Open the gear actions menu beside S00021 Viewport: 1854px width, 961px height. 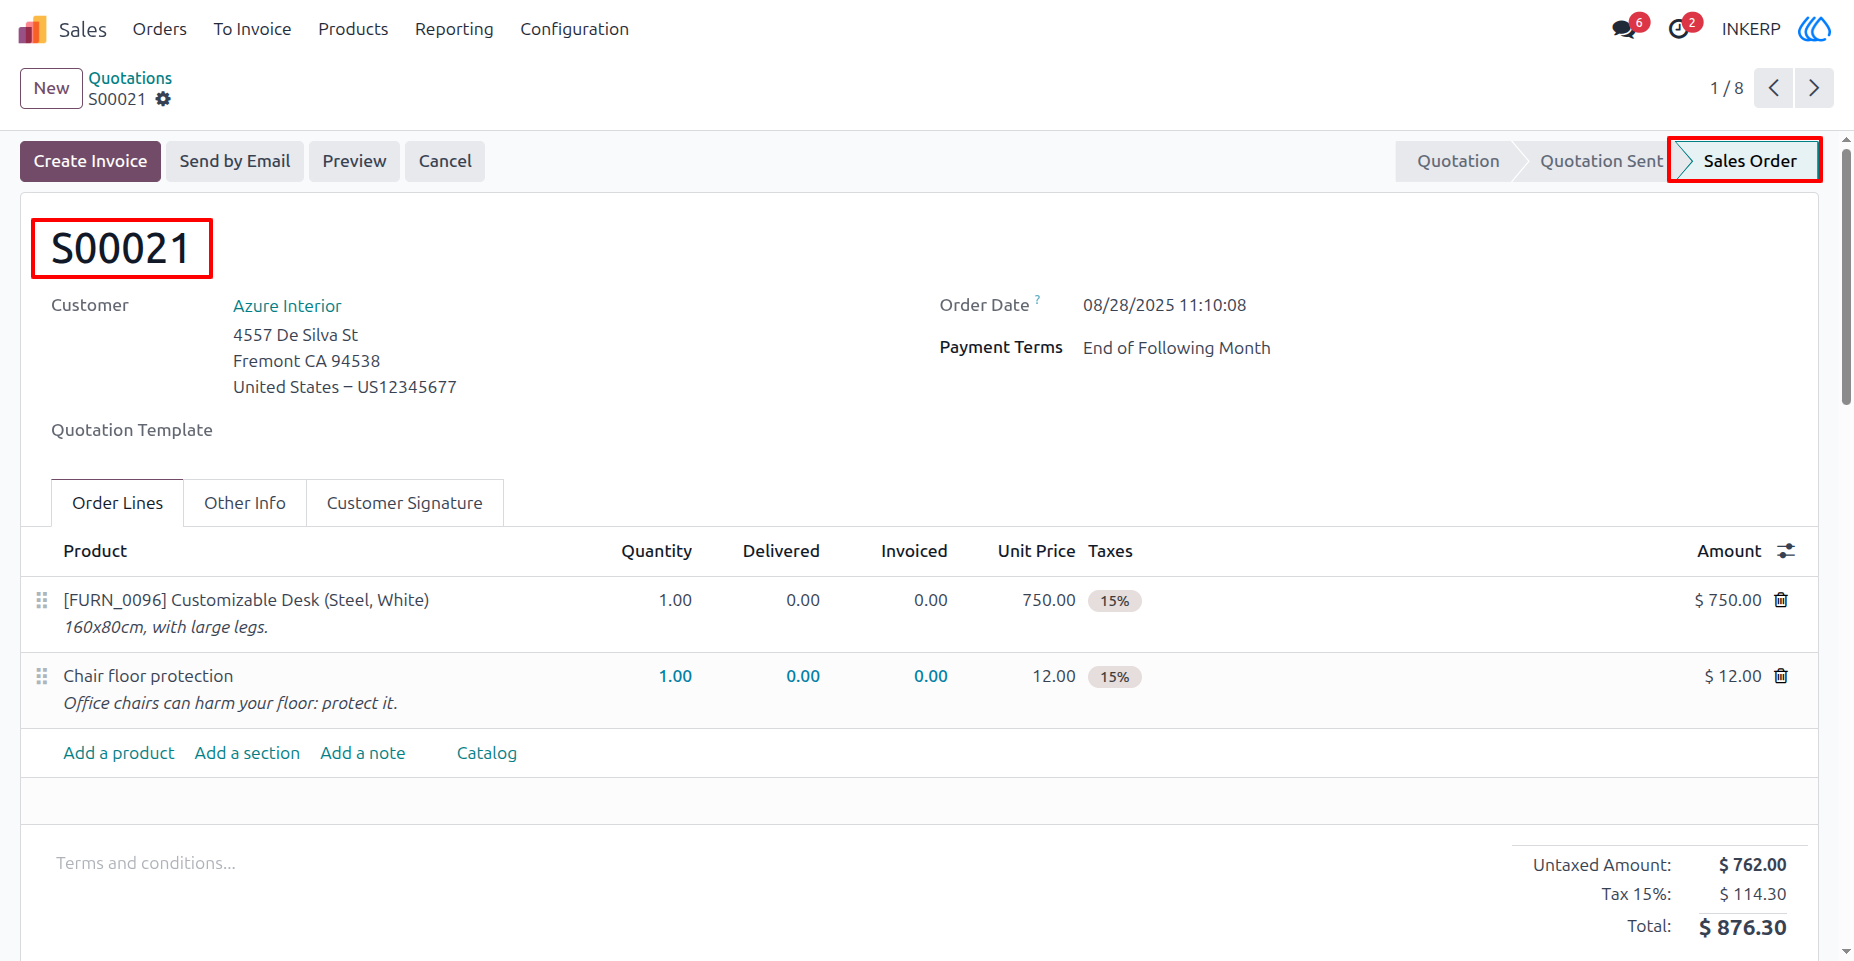pos(163,99)
